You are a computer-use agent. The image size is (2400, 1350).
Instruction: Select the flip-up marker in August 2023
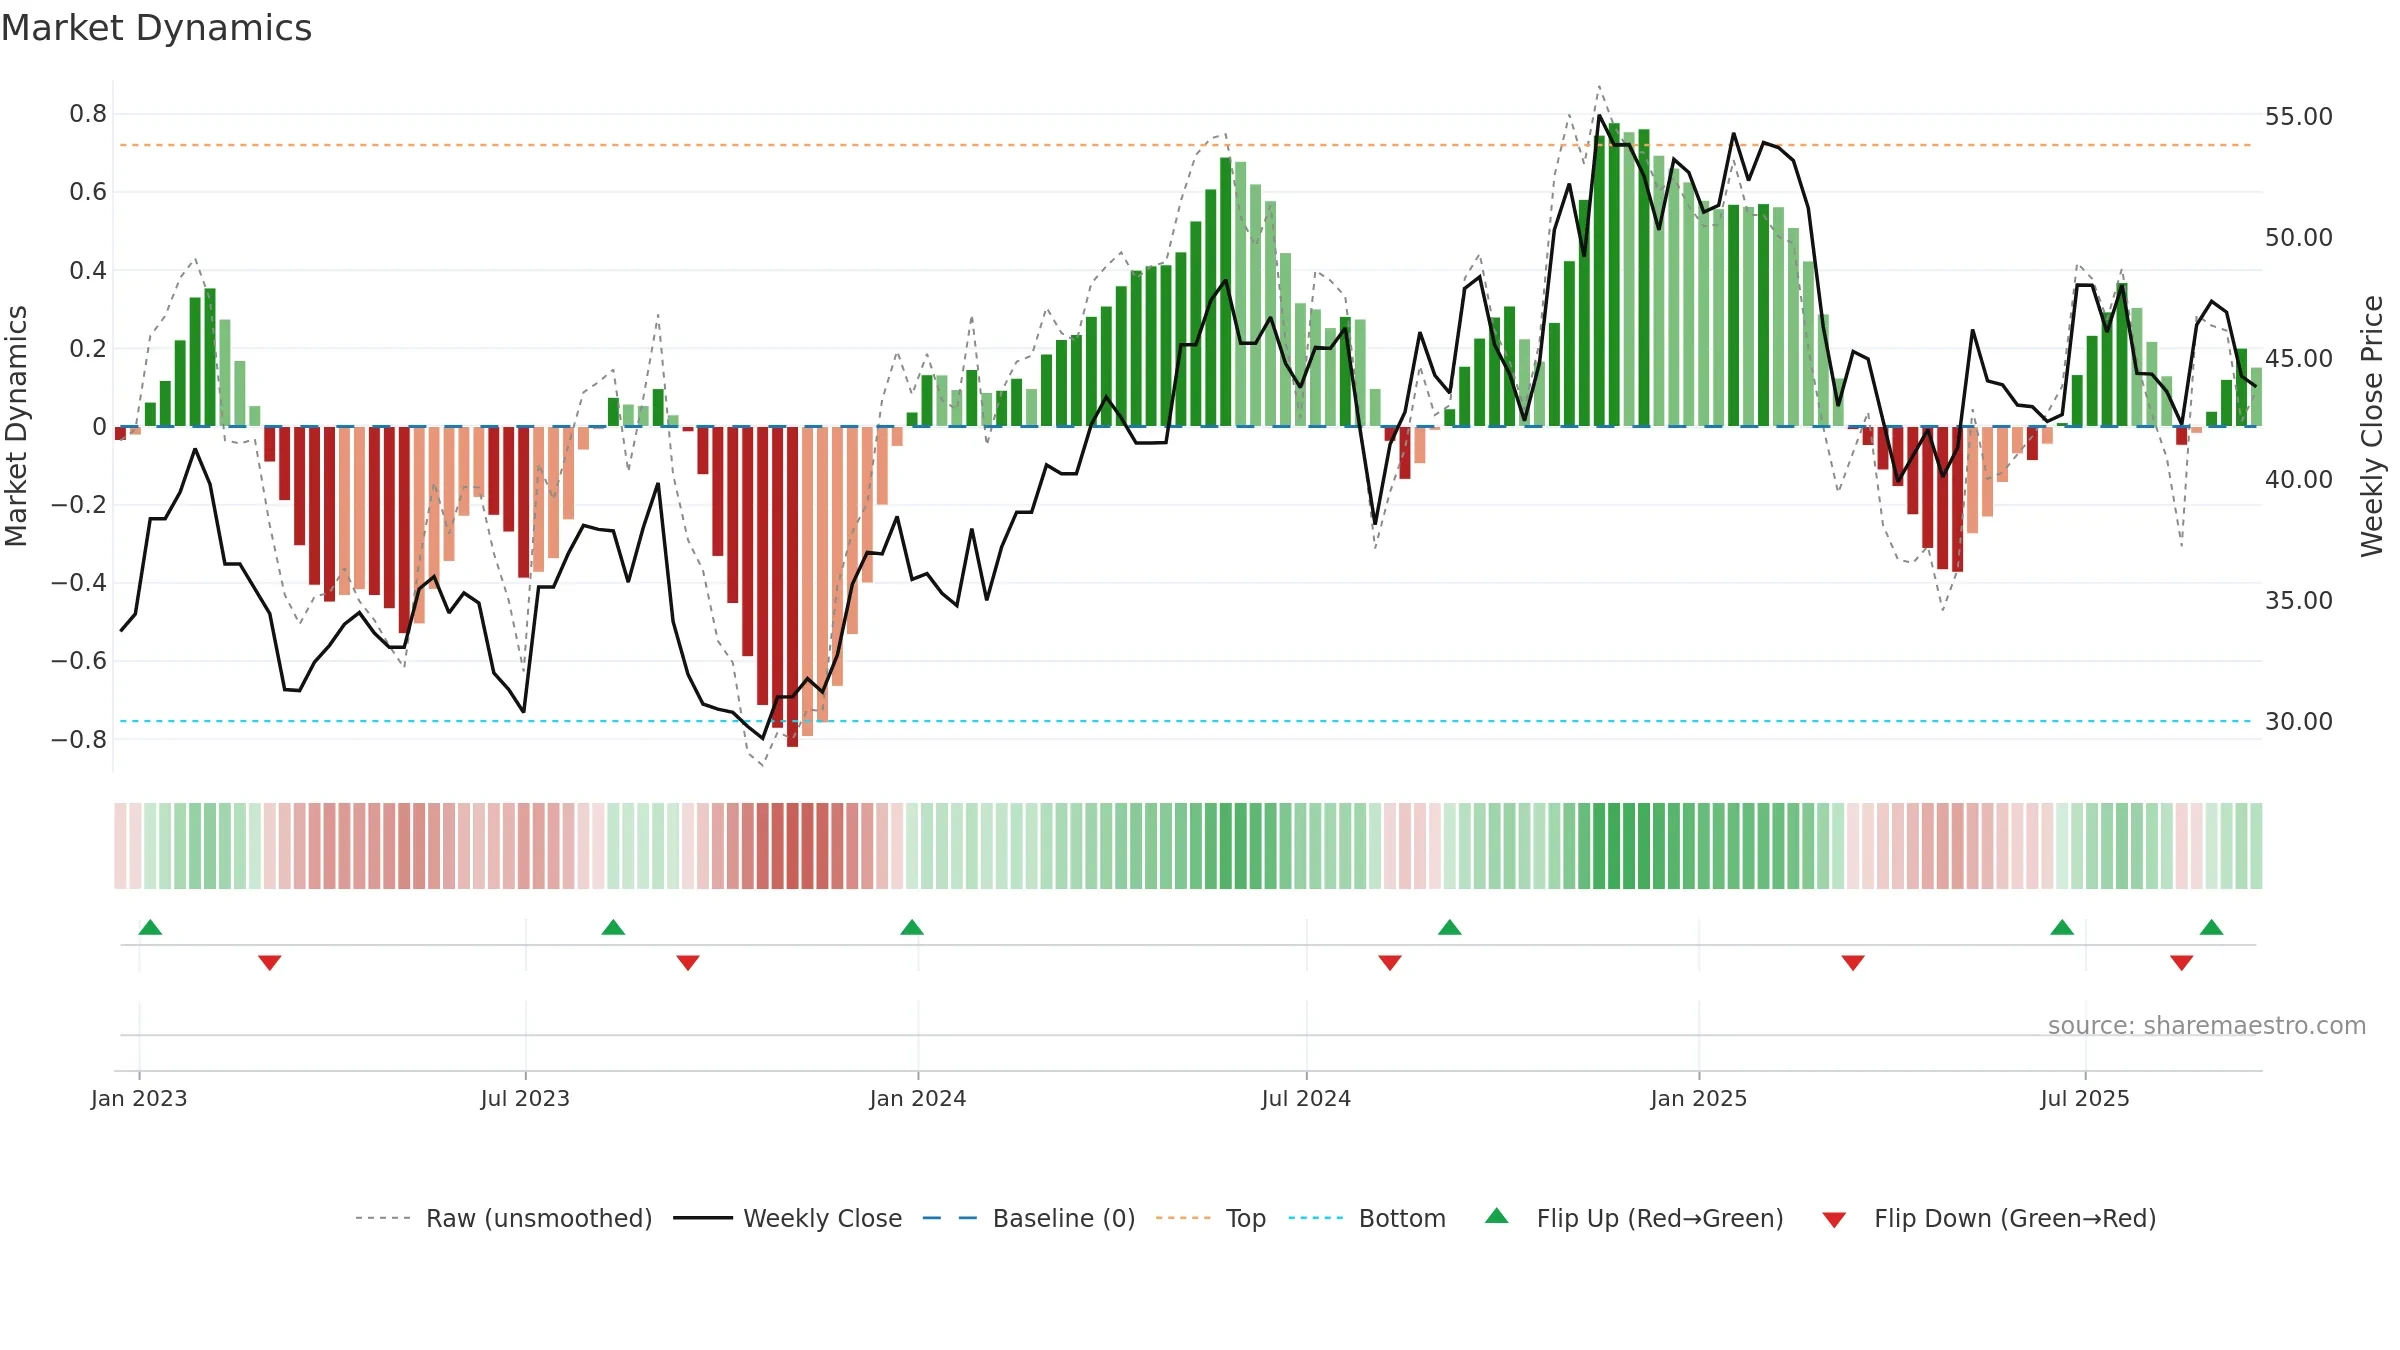(613, 927)
